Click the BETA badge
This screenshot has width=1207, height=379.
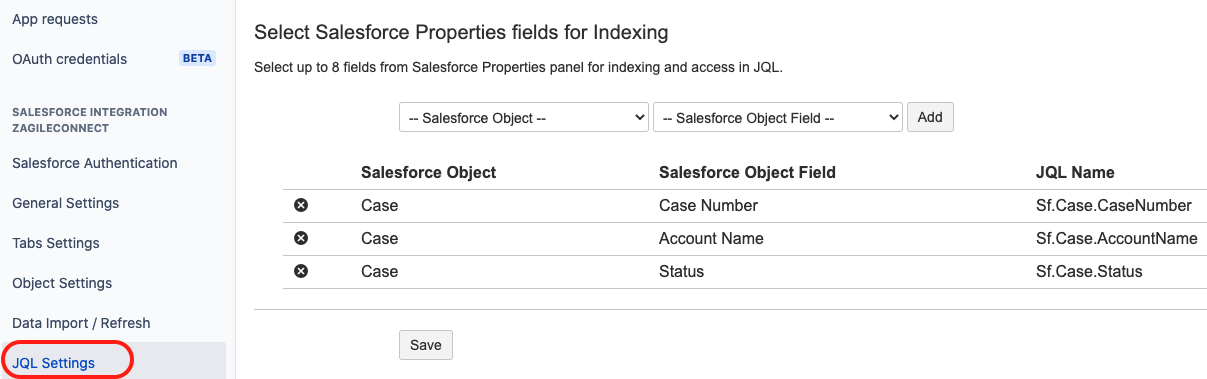197,58
